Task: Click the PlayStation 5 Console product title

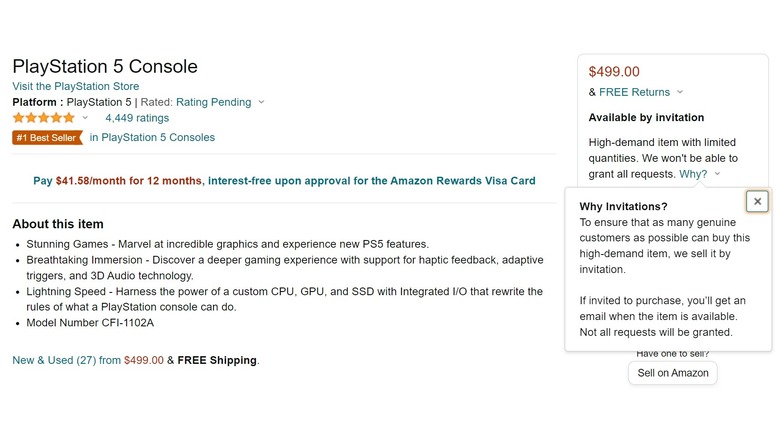Action: [105, 67]
